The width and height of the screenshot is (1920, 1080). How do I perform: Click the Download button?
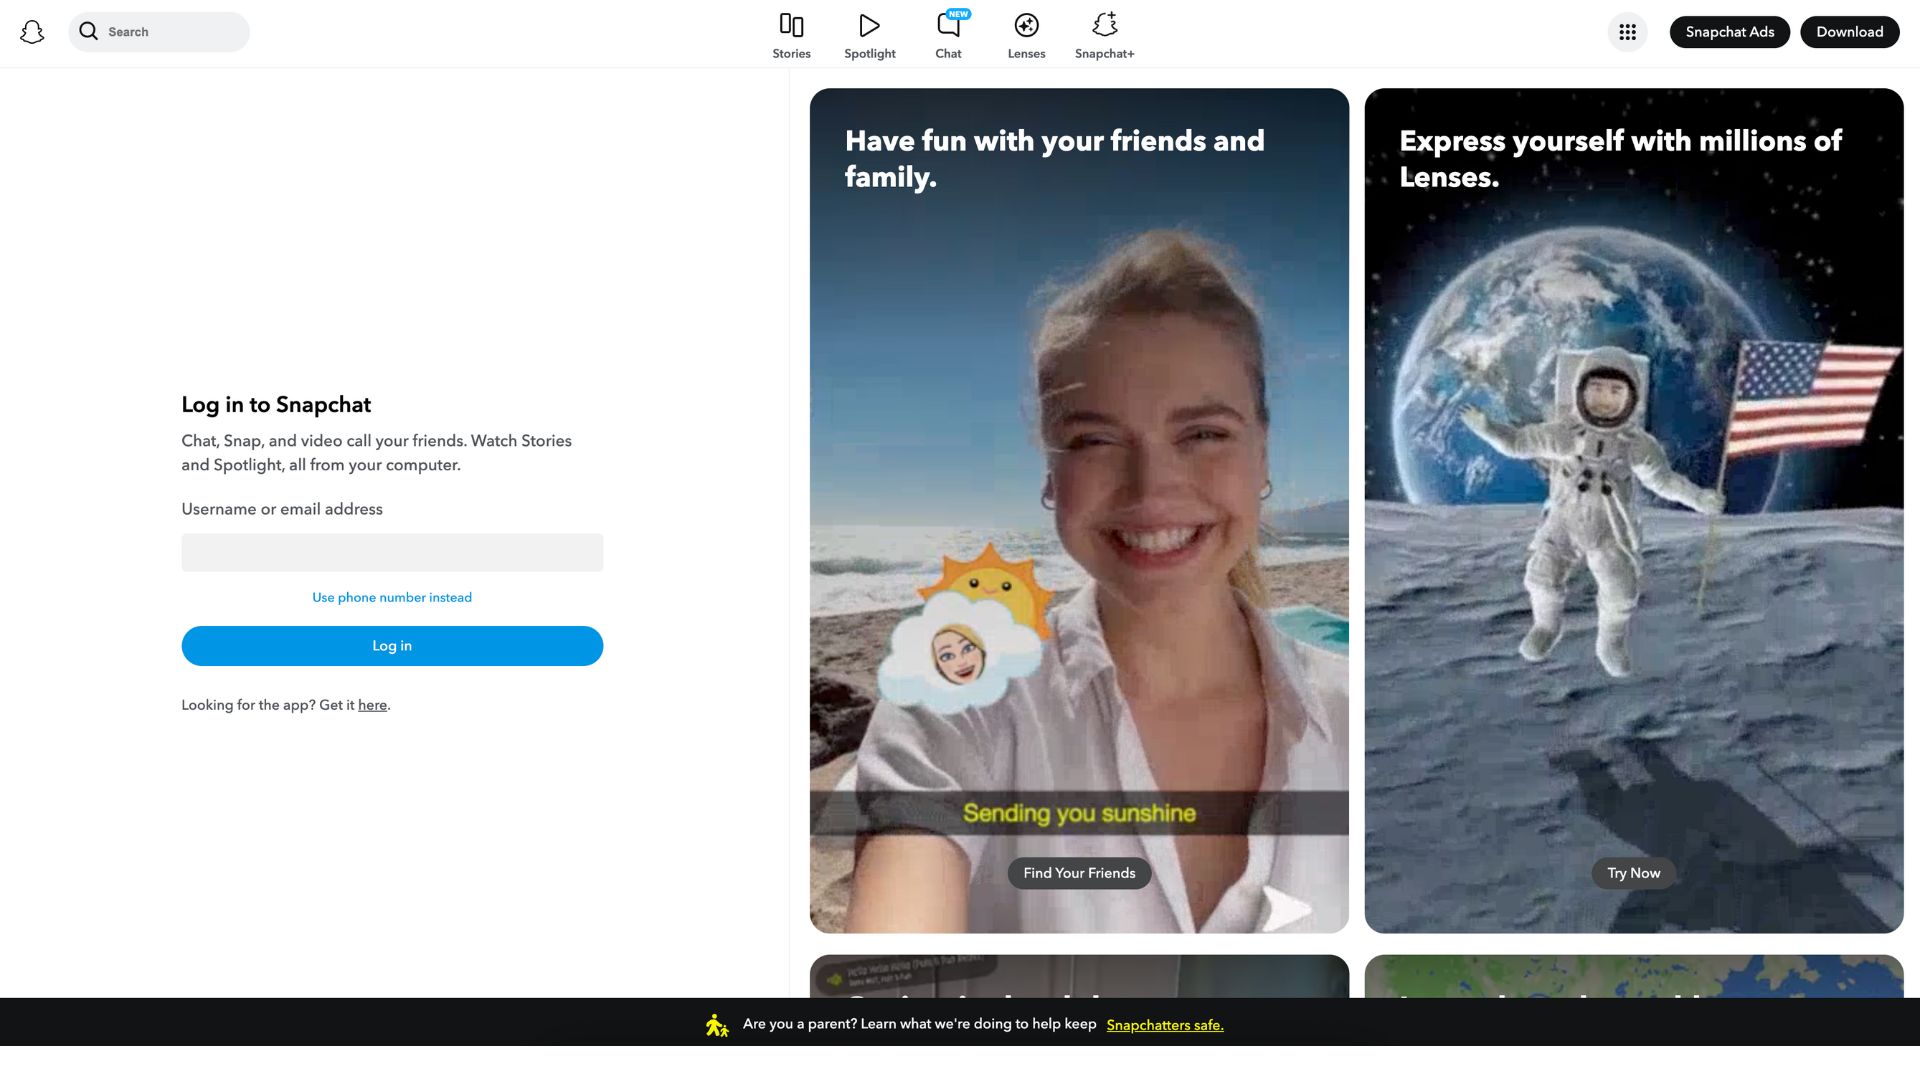pyautogui.click(x=1849, y=32)
